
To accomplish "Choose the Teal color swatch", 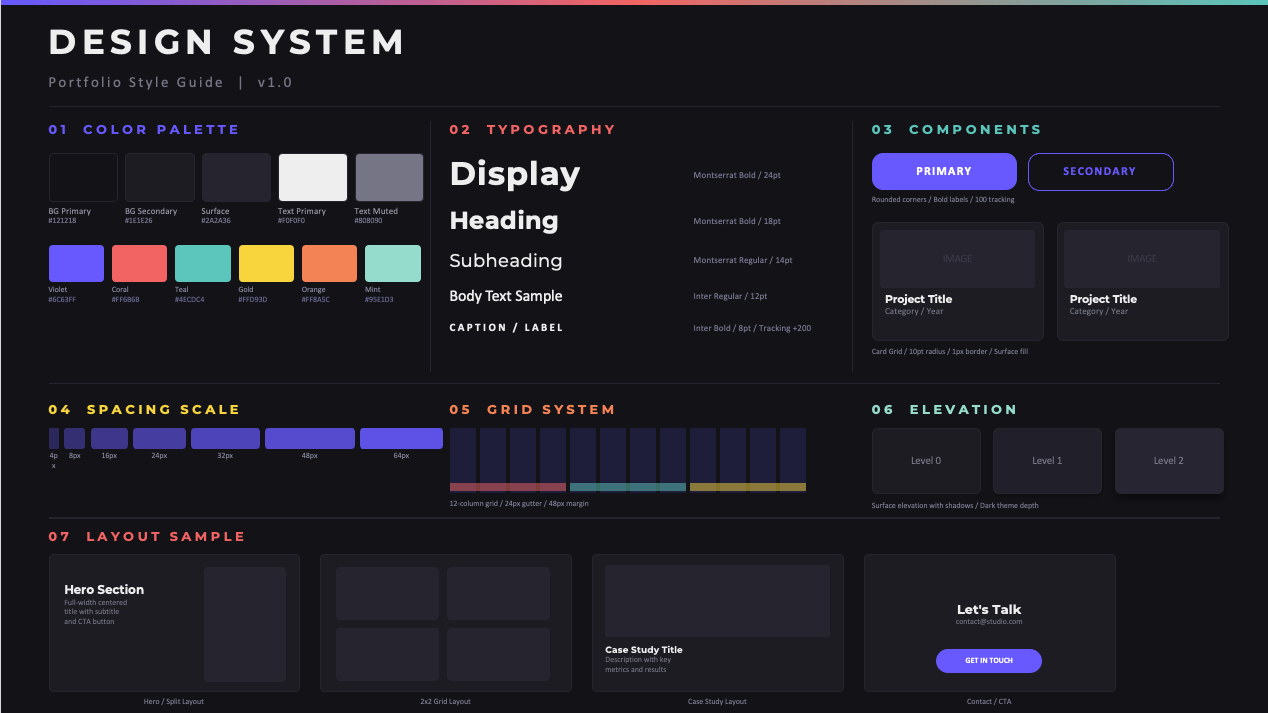I will [203, 263].
